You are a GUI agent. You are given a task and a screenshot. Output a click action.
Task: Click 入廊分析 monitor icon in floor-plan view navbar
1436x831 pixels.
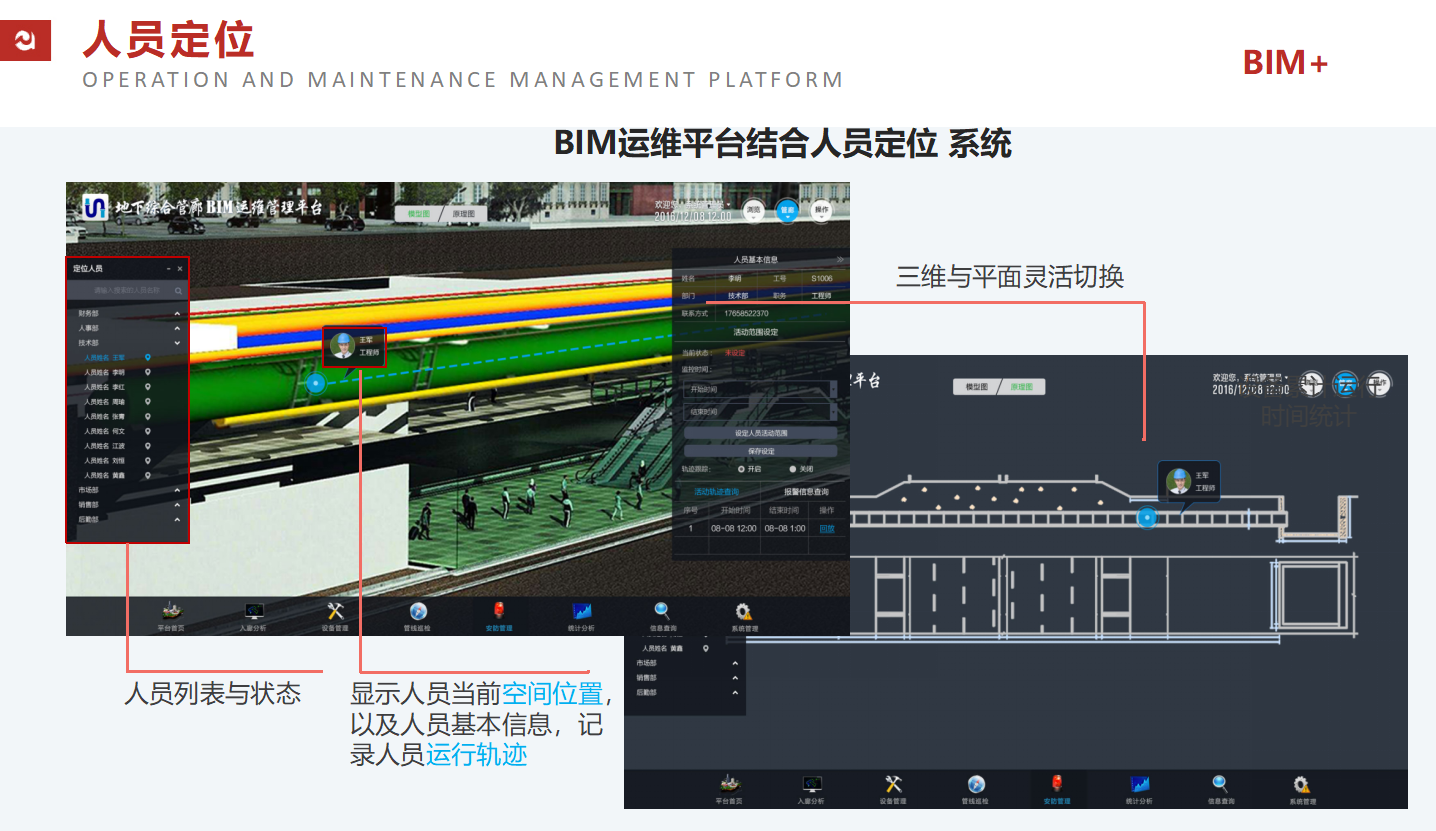pyautogui.click(x=811, y=786)
